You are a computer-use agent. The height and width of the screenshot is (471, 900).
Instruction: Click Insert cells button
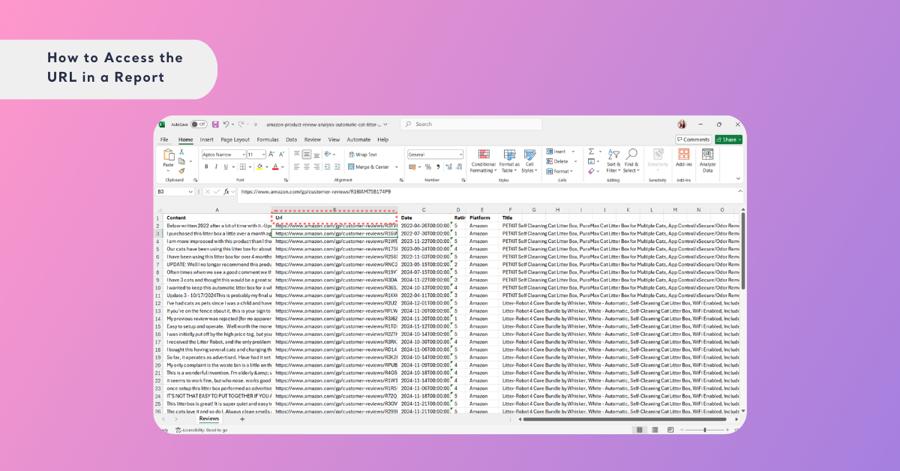click(x=557, y=151)
